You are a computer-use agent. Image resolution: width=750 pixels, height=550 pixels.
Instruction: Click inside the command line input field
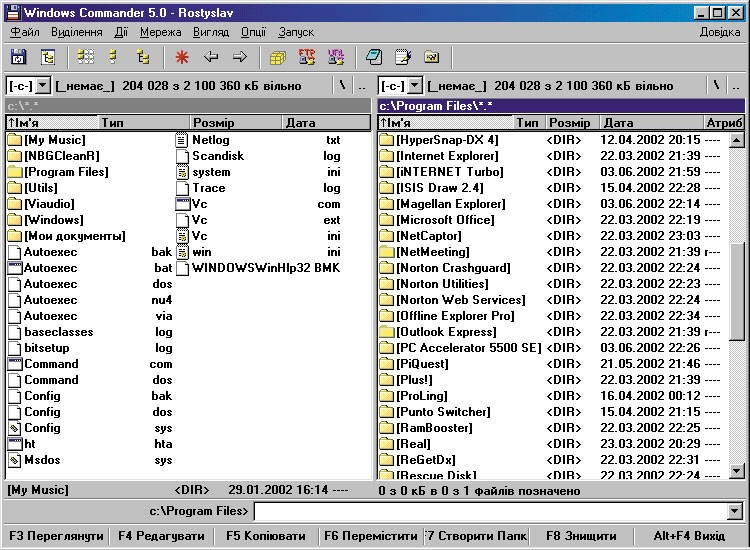tap(491, 511)
